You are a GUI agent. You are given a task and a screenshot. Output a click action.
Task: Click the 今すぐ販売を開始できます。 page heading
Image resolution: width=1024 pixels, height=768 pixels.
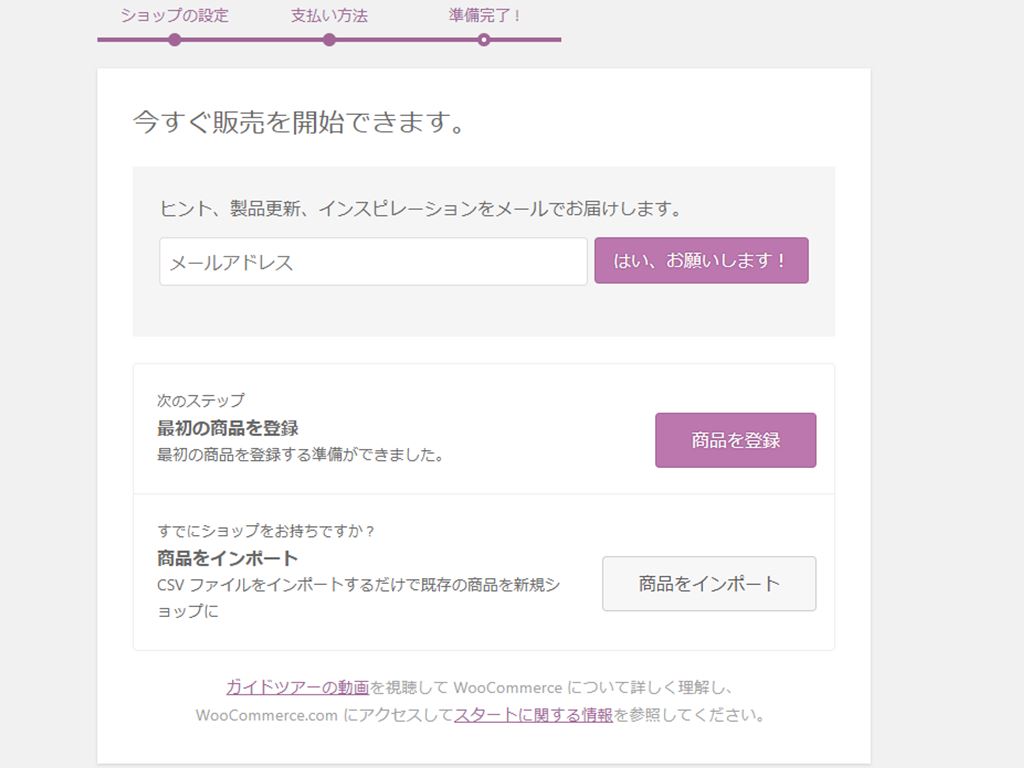coord(300,123)
